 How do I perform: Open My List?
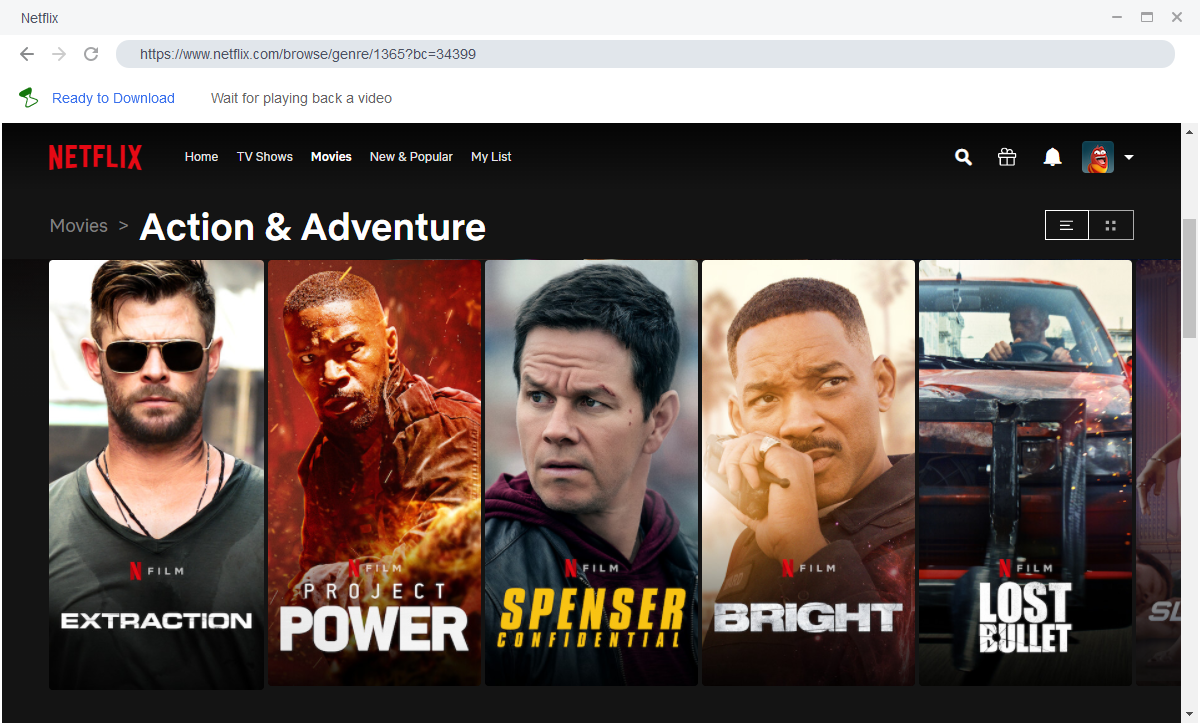(491, 157)
